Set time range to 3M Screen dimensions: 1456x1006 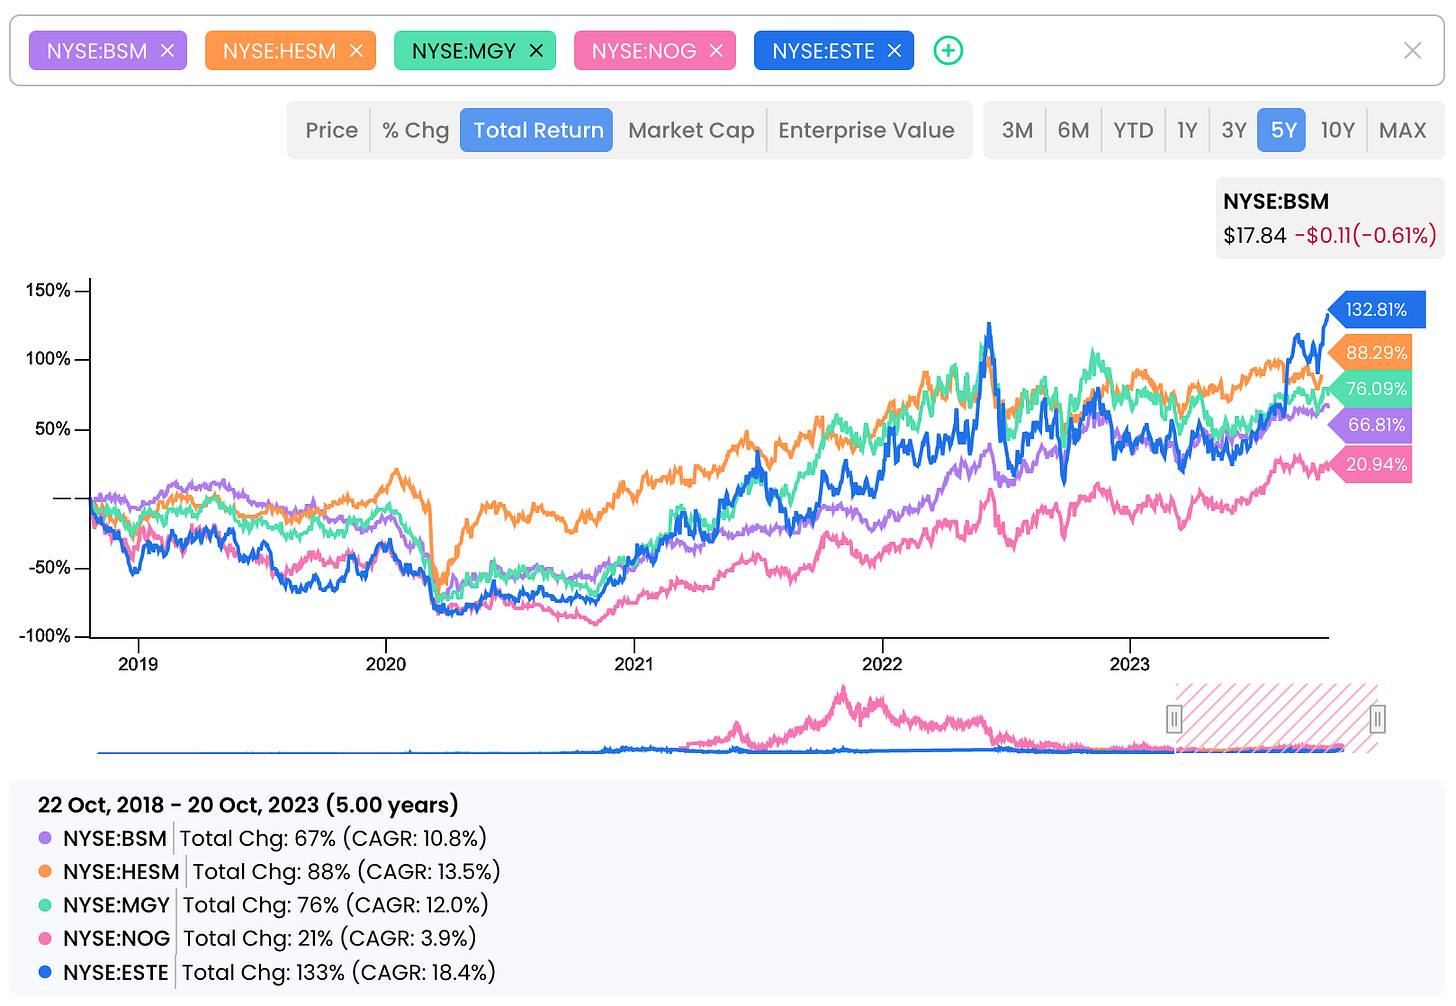(1017, 130)
